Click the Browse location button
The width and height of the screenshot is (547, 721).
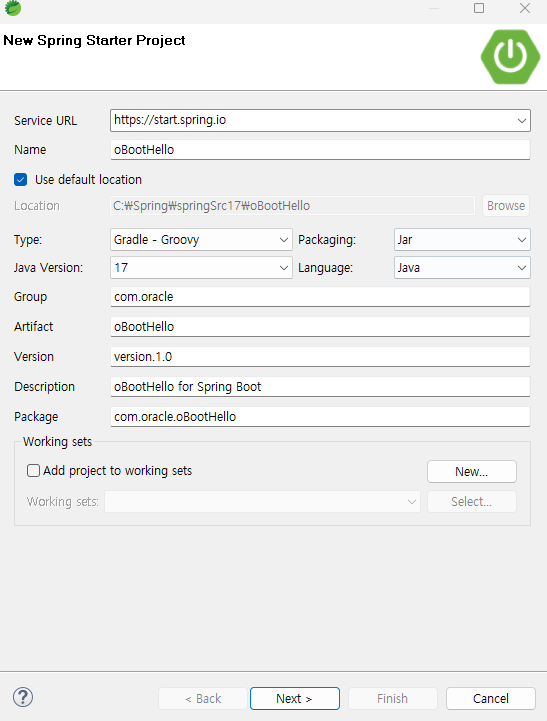[x=506, y=206]
